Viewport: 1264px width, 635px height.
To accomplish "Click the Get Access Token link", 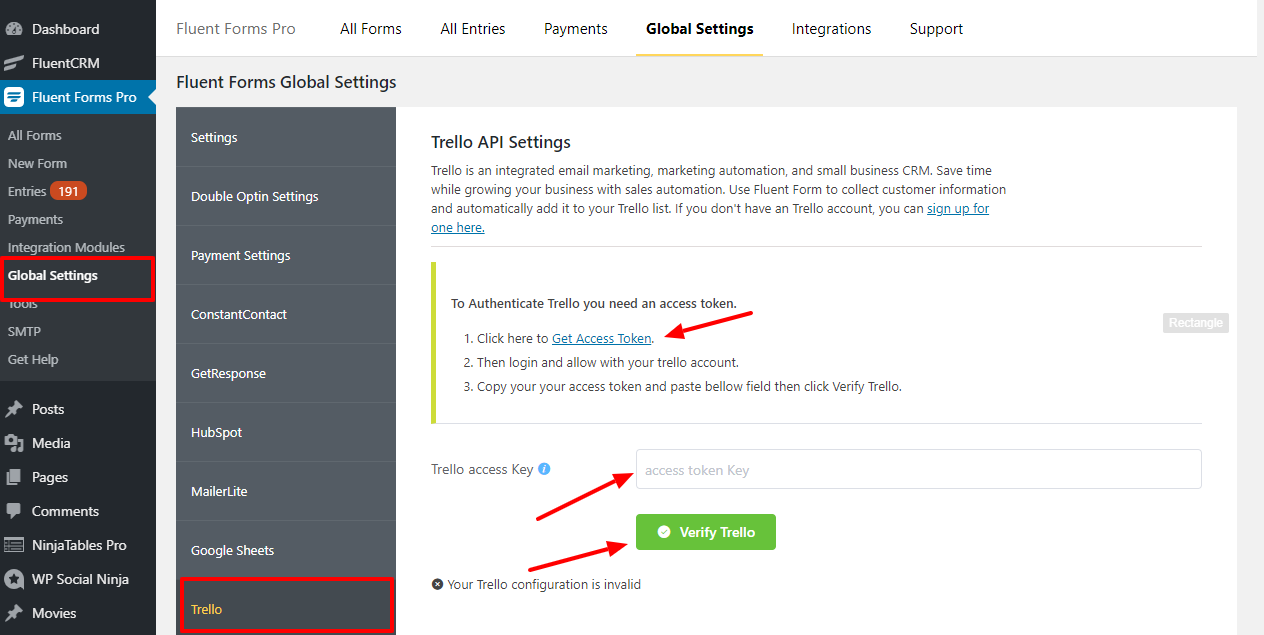I will coord(601,338).
